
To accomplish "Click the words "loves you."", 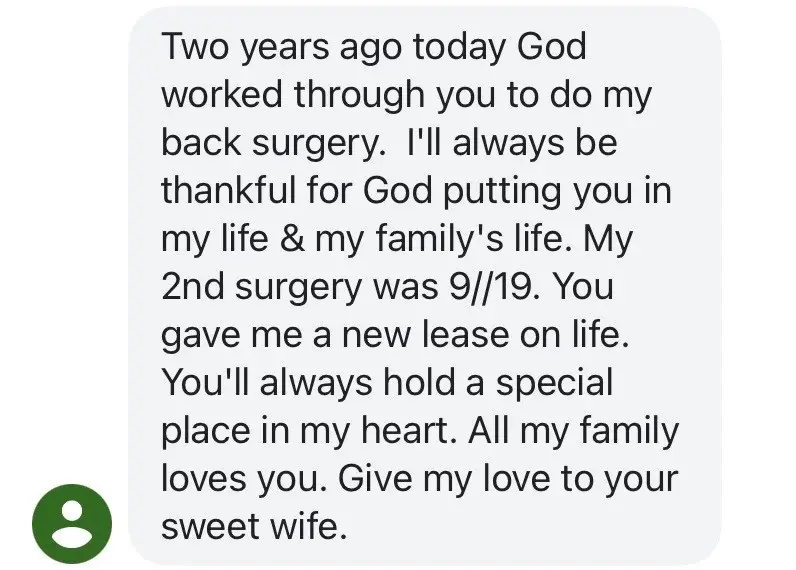I will pyautogui.click(x=244, y=479).
